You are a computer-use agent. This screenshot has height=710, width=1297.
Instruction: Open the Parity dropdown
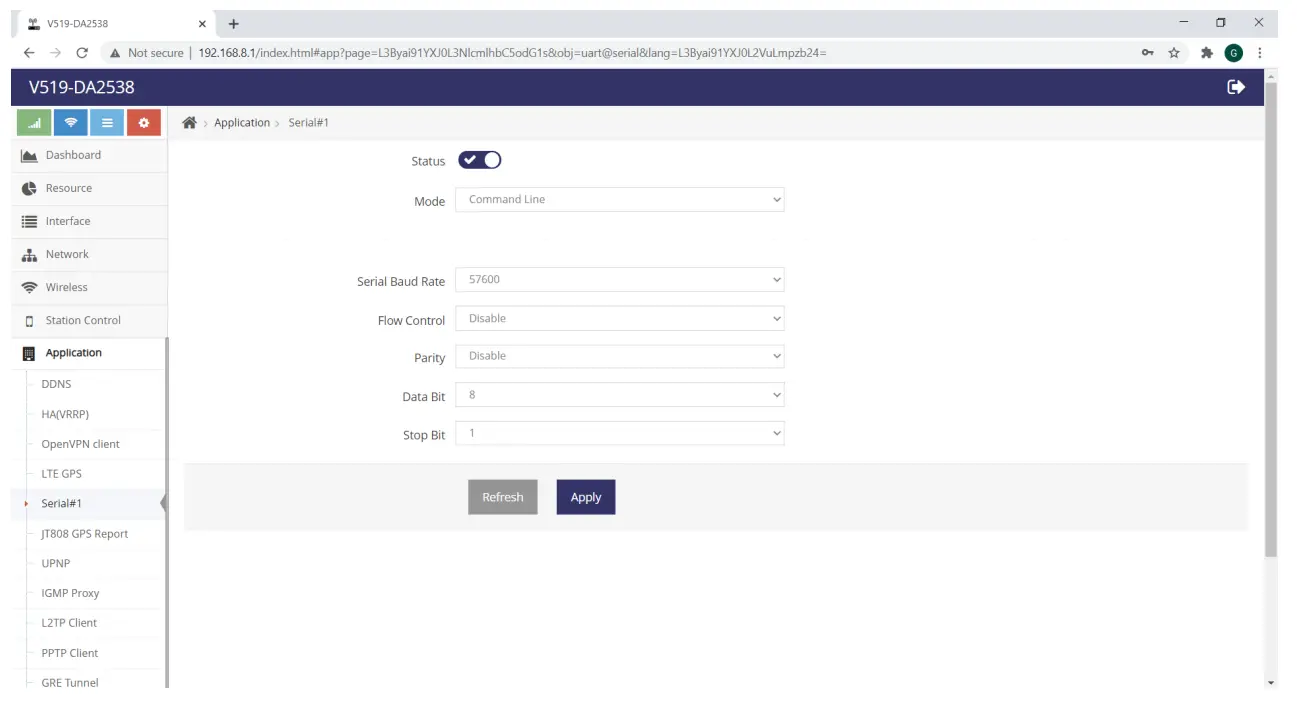620,356
